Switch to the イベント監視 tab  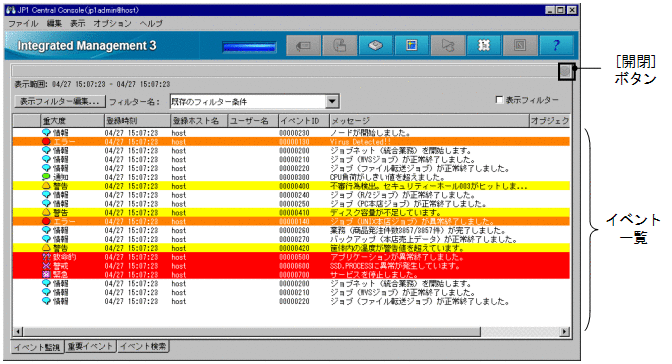click(37, 347)
